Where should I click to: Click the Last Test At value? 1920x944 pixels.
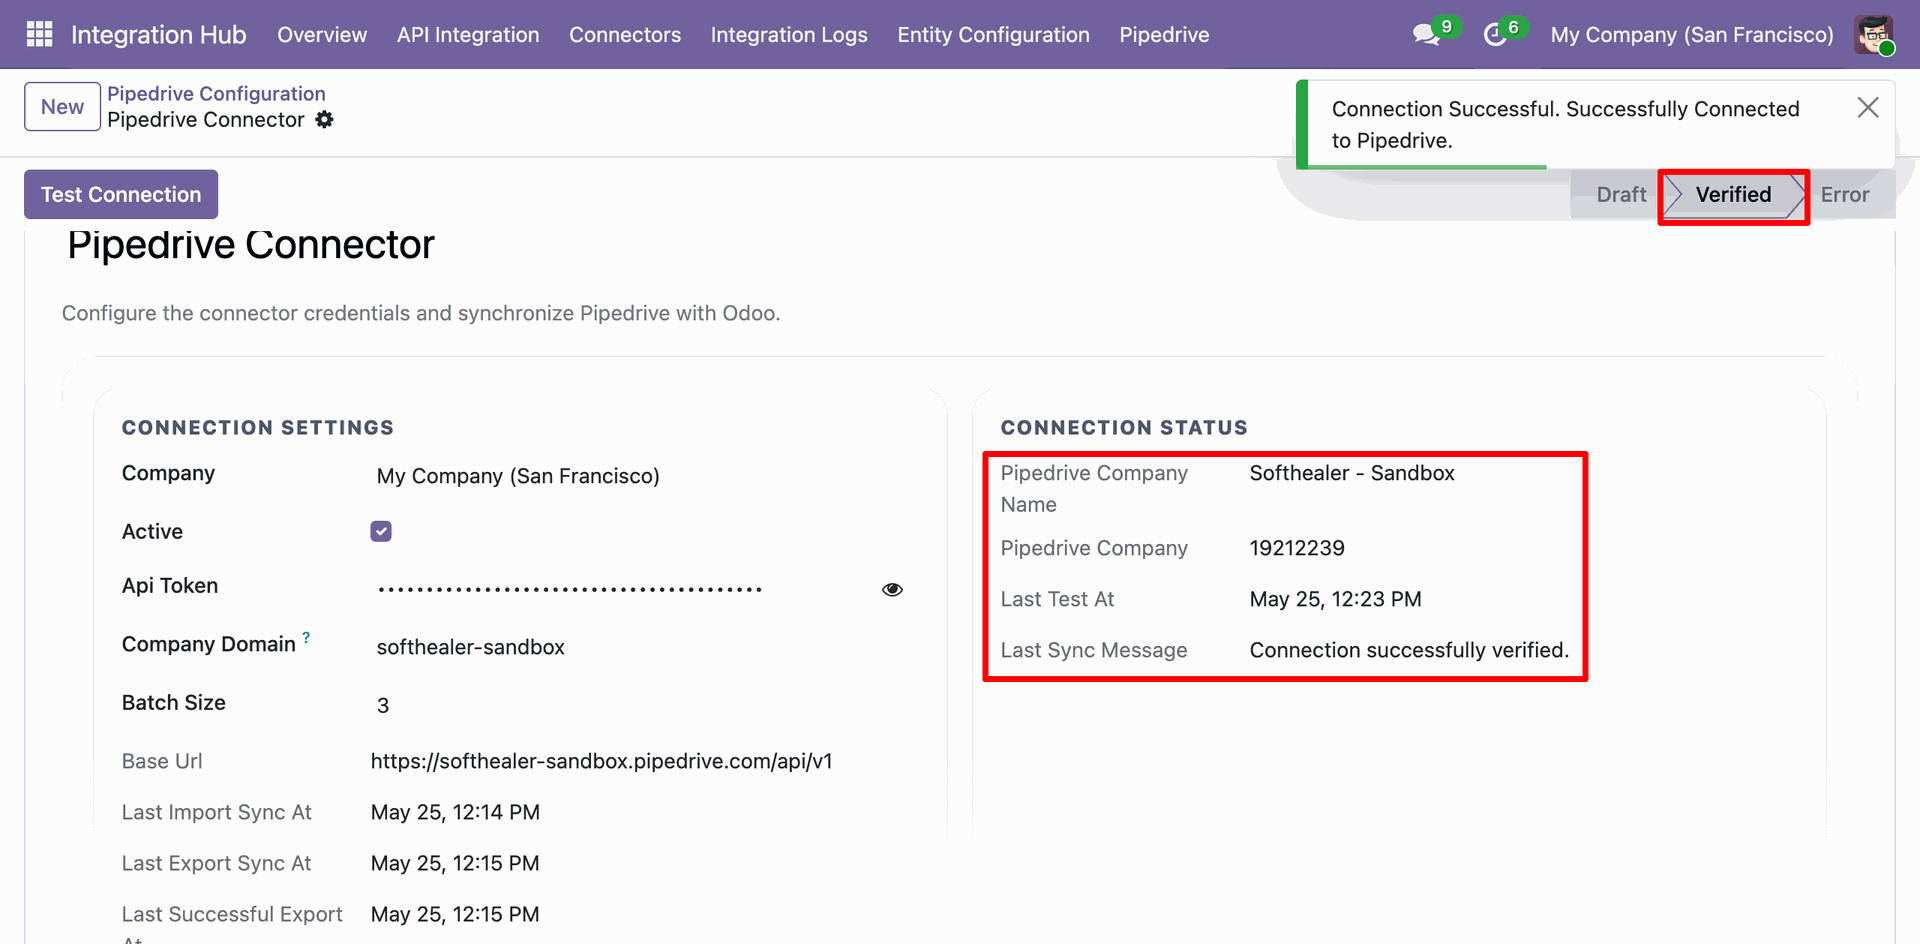point(1335,599)
